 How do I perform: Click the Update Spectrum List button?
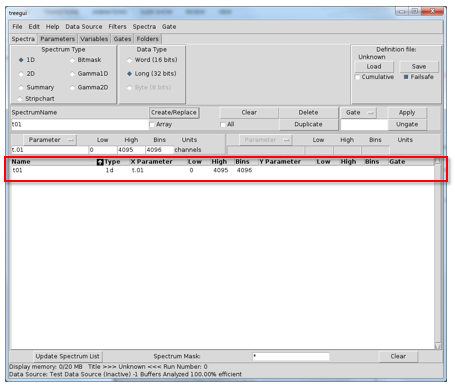pos(68,356)
